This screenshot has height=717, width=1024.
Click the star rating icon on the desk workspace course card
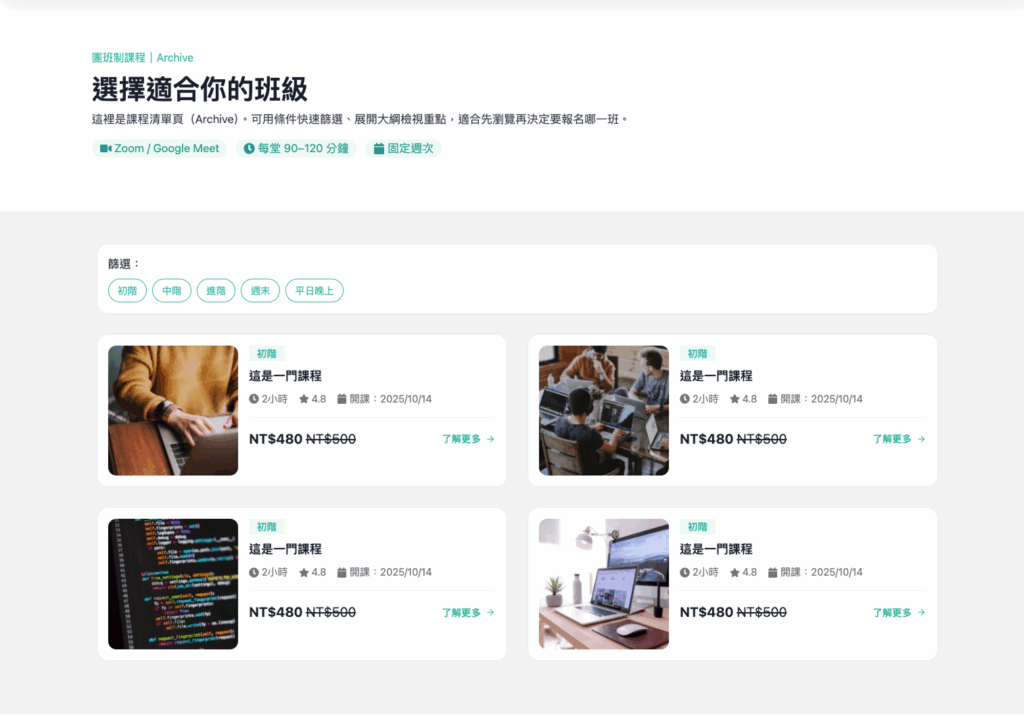click(x=734, y=573)
